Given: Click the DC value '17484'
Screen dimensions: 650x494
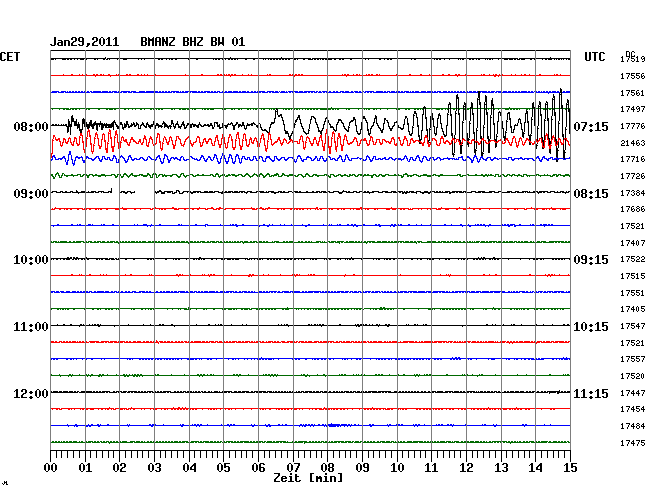Looking at the screenshot, I should [633, 426].
